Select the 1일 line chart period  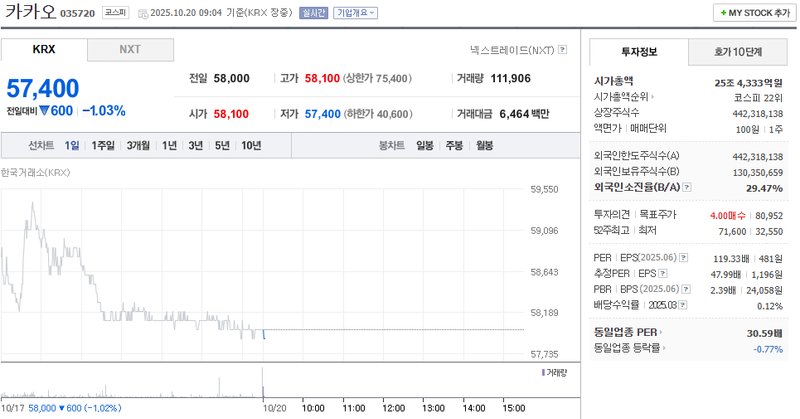click(72, 146)
